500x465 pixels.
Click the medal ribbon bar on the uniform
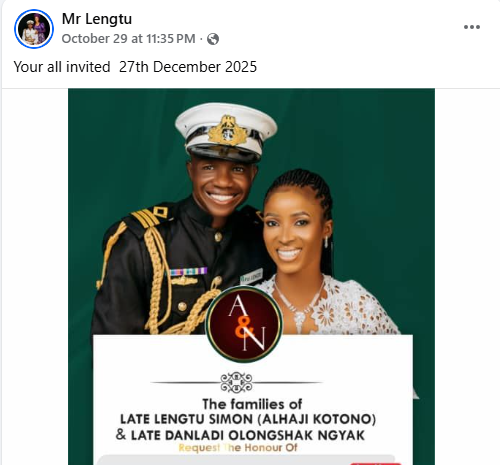pyautogui.click(x=188, y=271)
